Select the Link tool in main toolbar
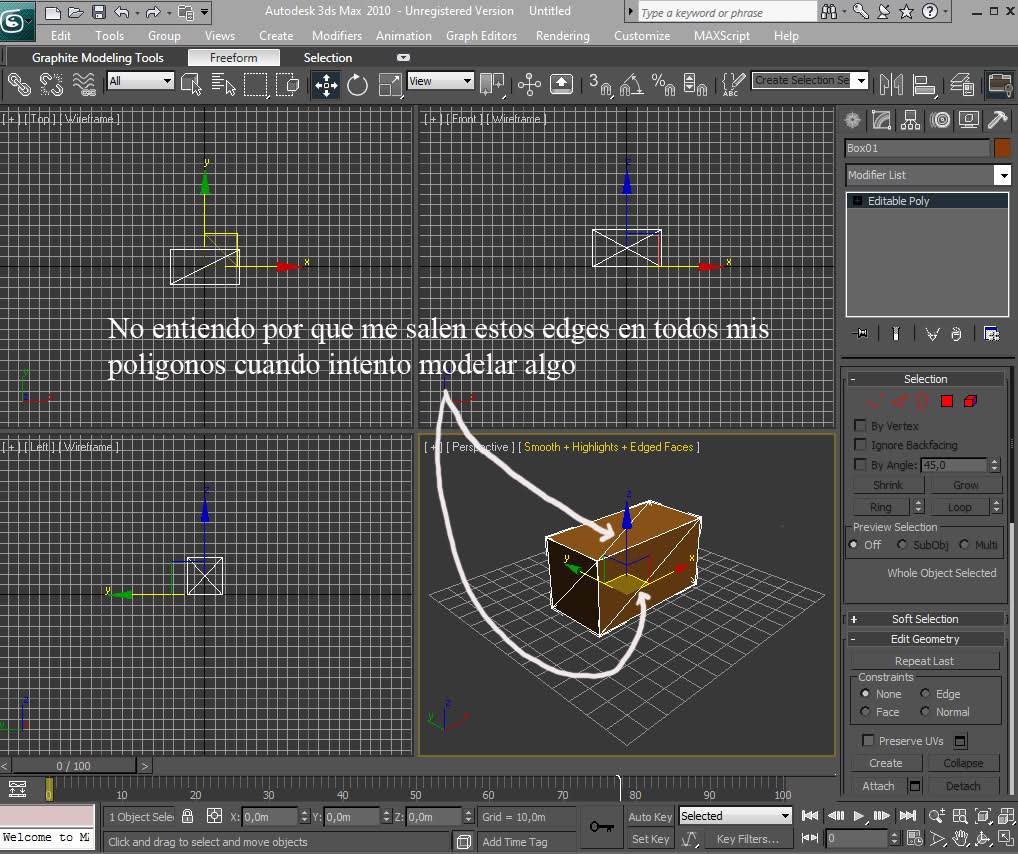 pos(19,85)
